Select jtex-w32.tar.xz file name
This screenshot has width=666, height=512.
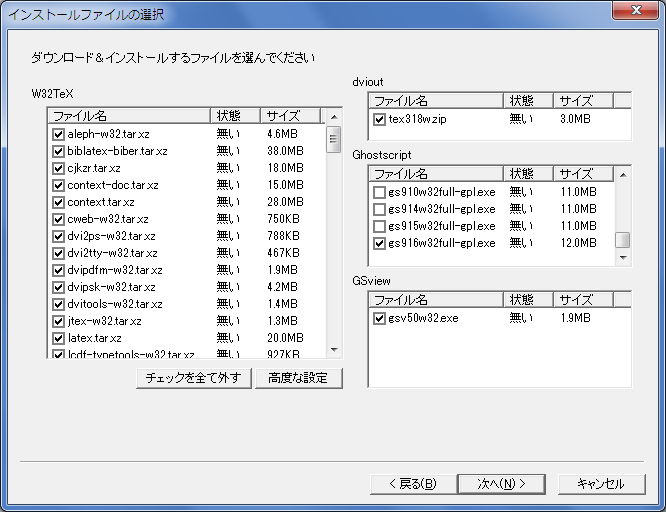[x=104, y=321]
